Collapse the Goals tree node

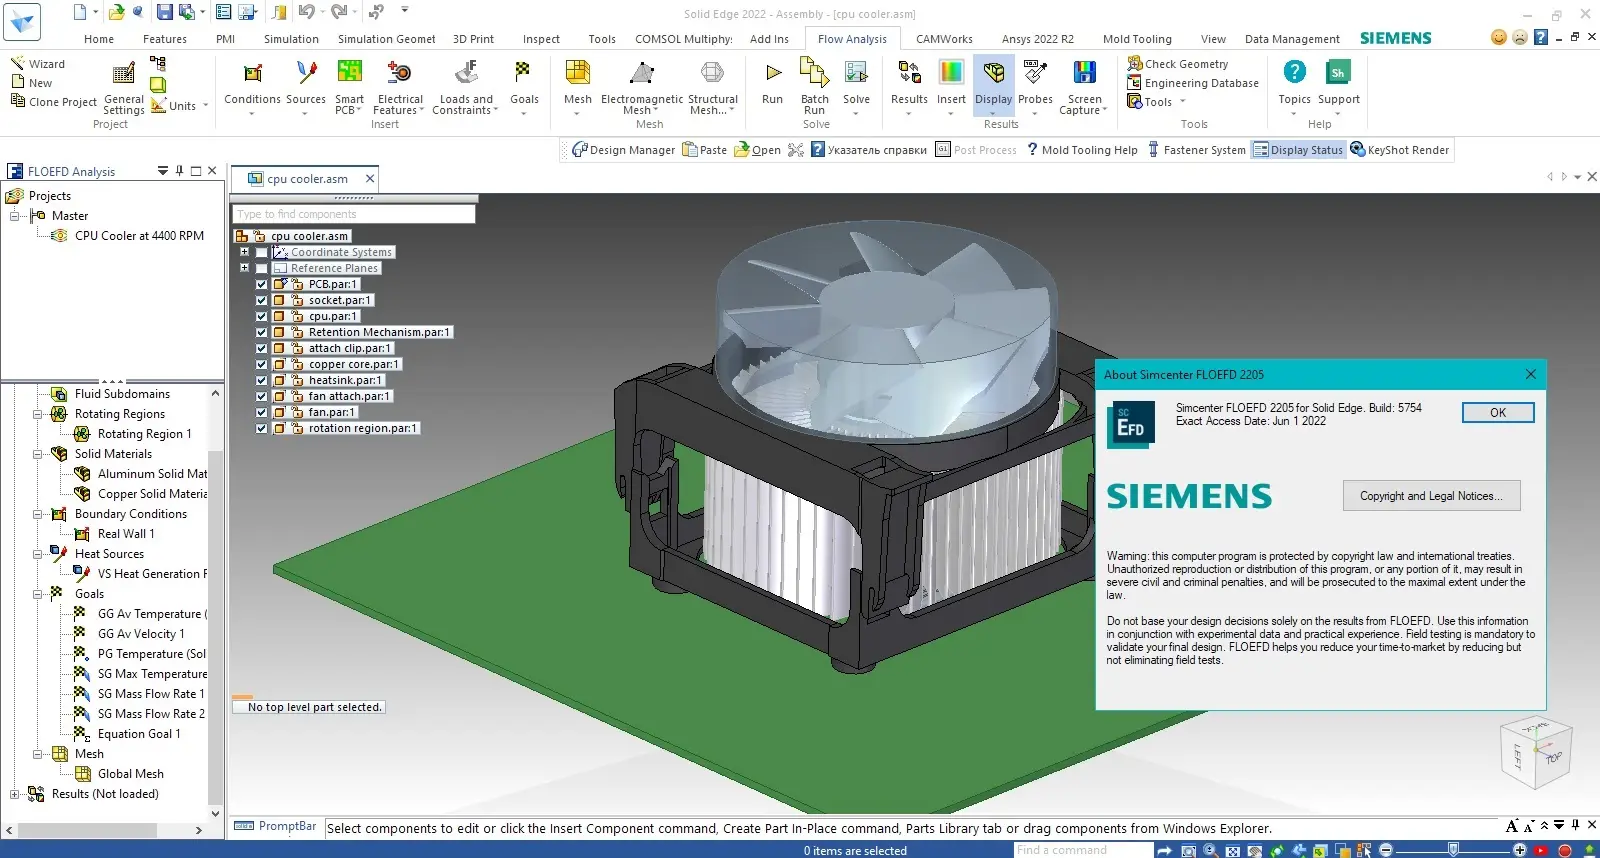coord(38,594)
